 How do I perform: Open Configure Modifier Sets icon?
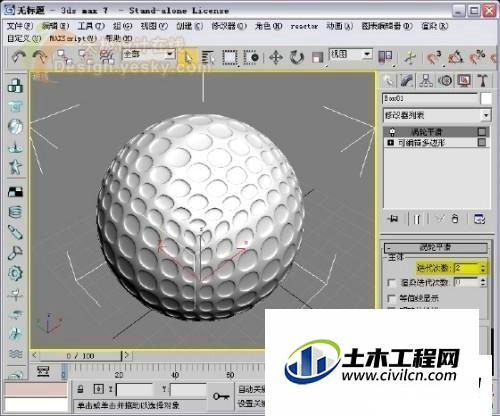pyautogui.click(x=479, y=219)
